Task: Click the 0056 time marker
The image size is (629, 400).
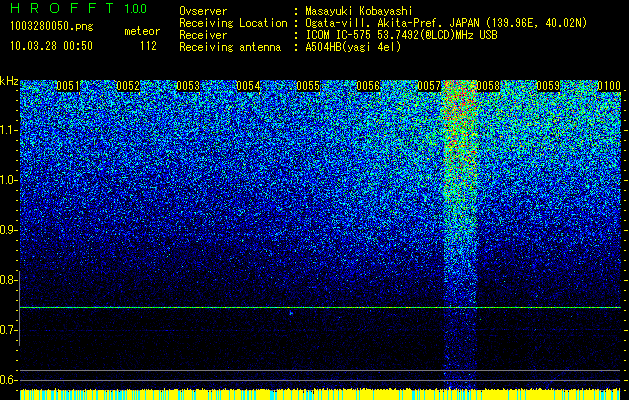Action: [368, 86]
